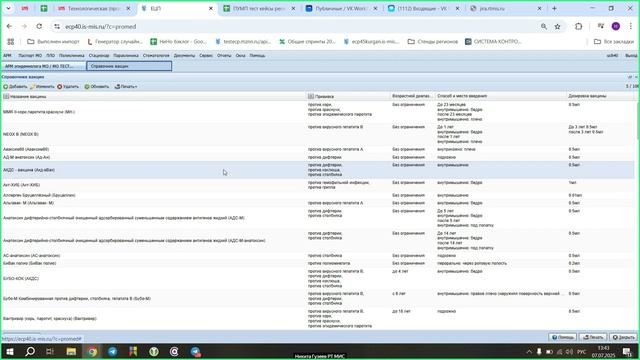The image size is (640, 360).
Task: Switch to jira.rtmis.ru browser tab
Action: (506, 8)
